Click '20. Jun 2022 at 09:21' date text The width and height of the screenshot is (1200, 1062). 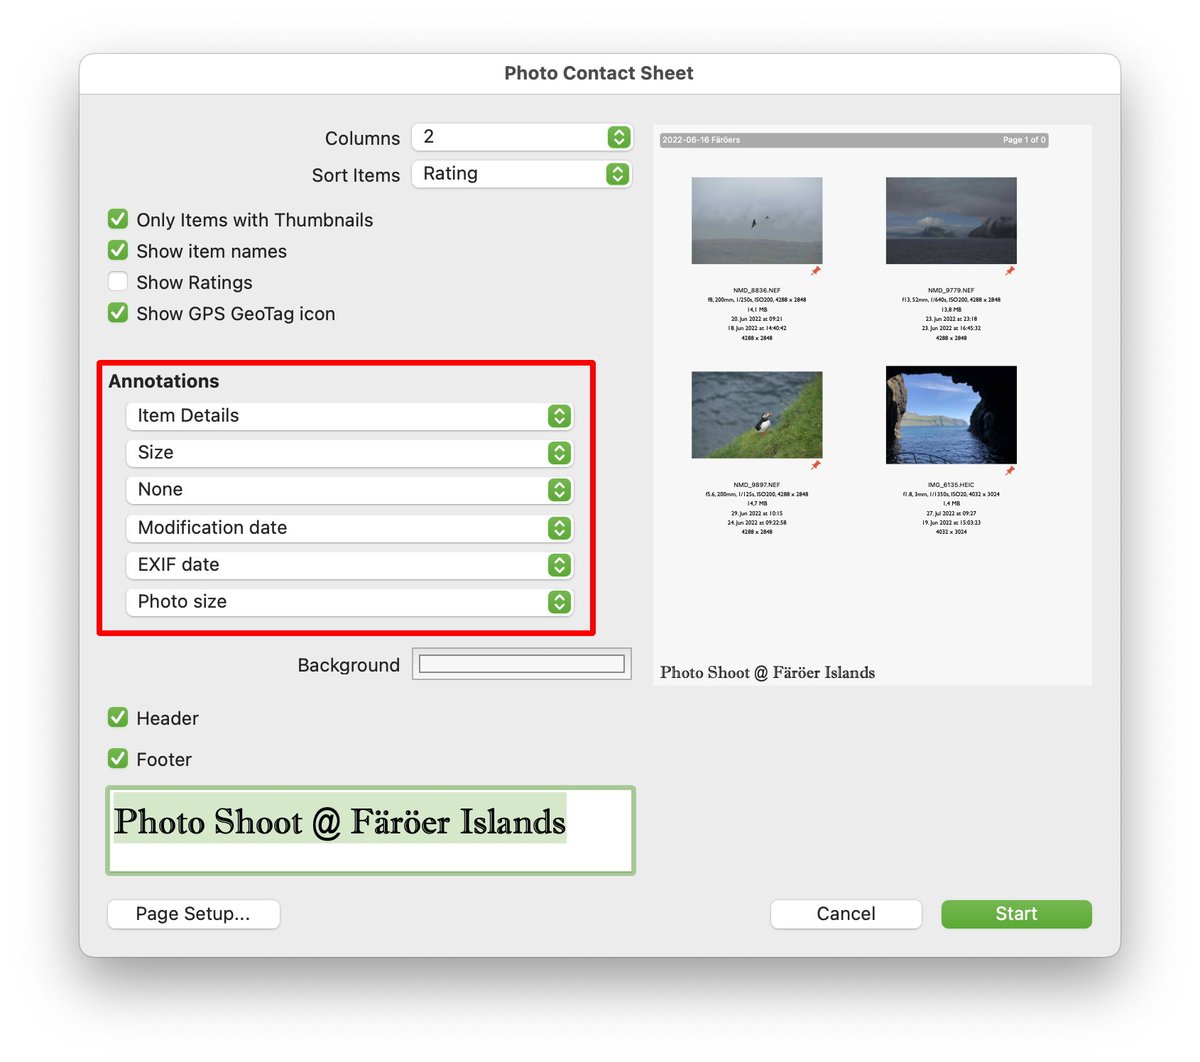757,319
